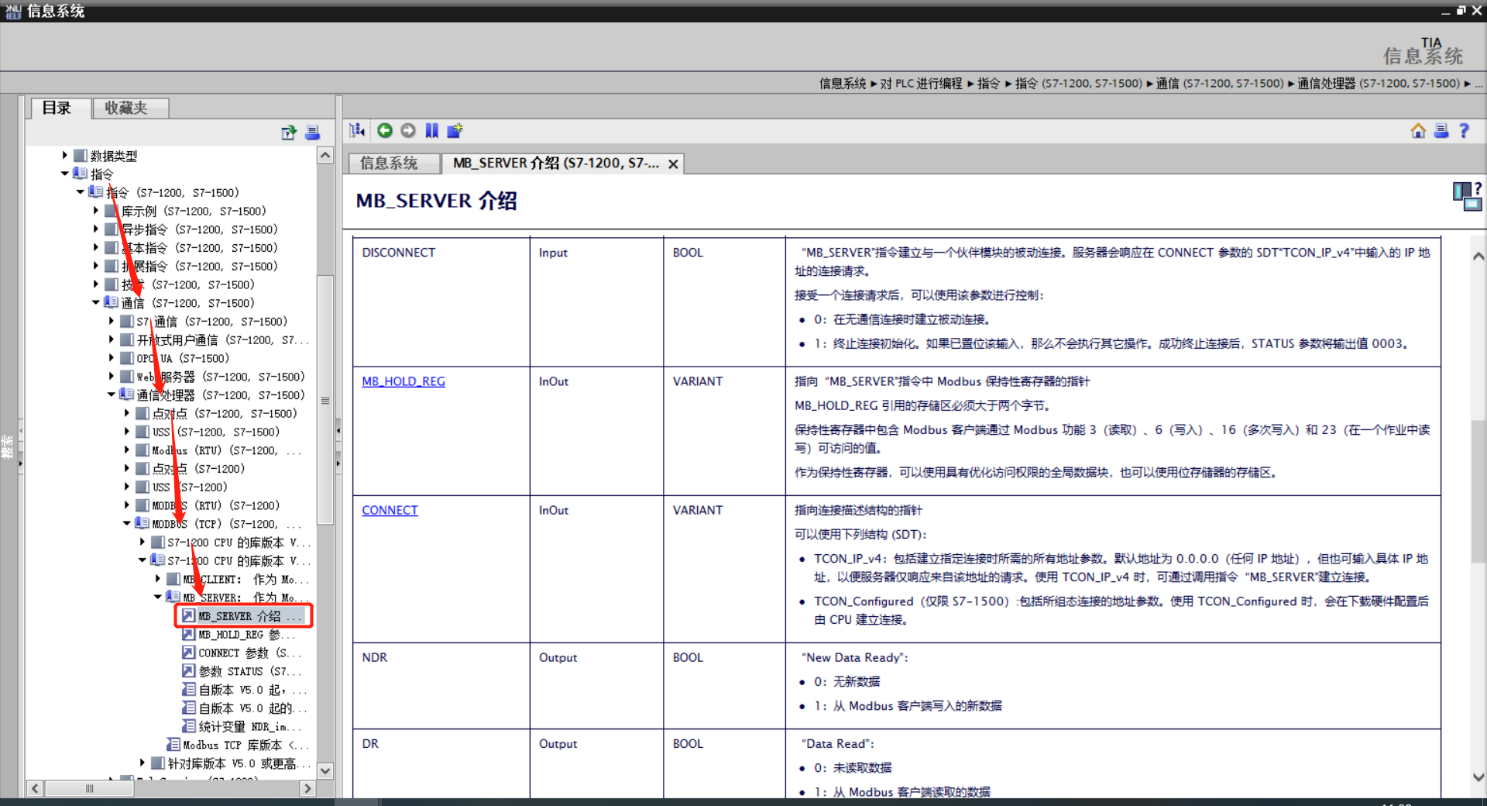Viewport: 1487px width, 806px height.
Task: Collapse the 通信 (S7-1200, S7-1500) node
Action: (96, 303)
